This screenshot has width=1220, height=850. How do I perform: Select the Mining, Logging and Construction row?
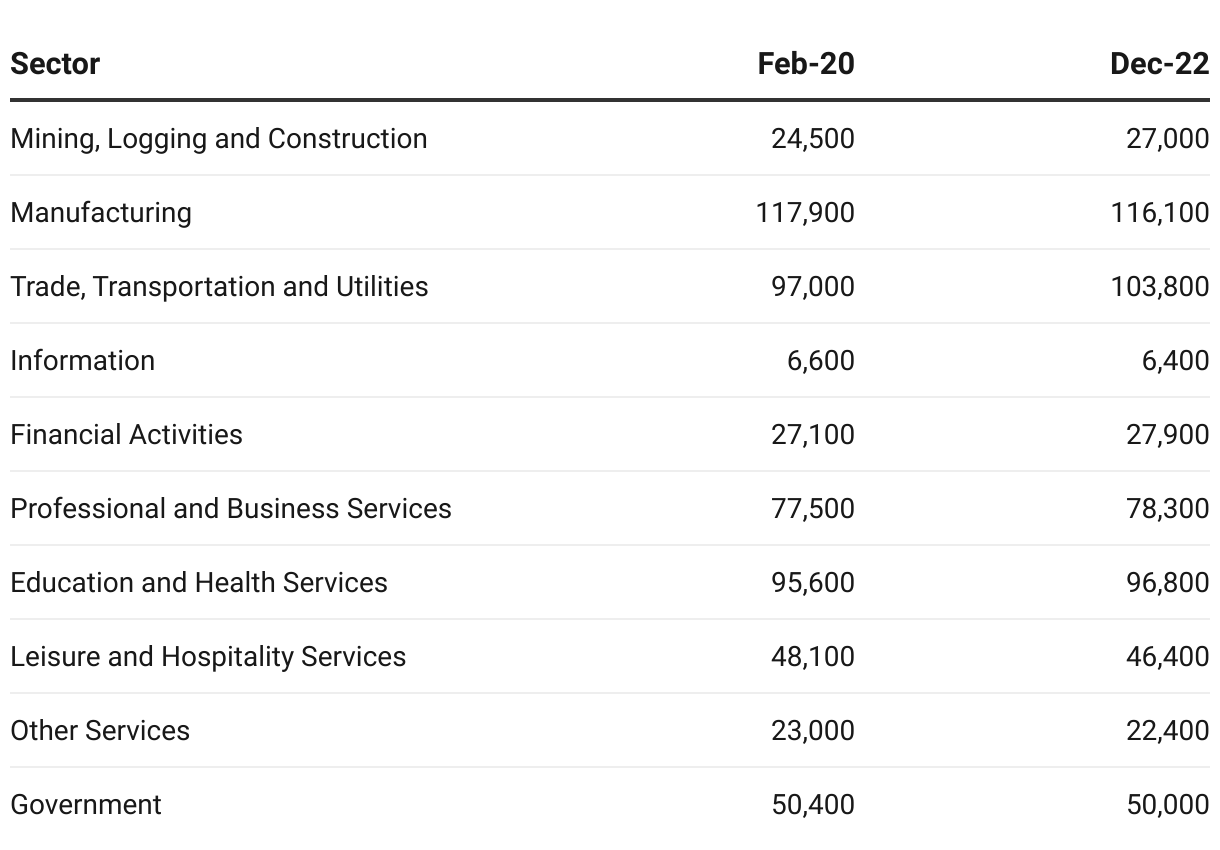coord(219,138)
